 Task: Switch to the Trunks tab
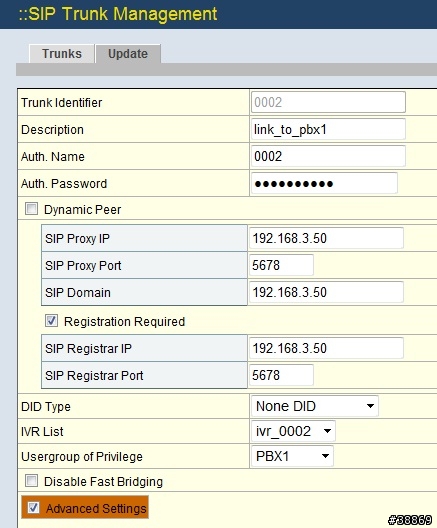point(62,54)
